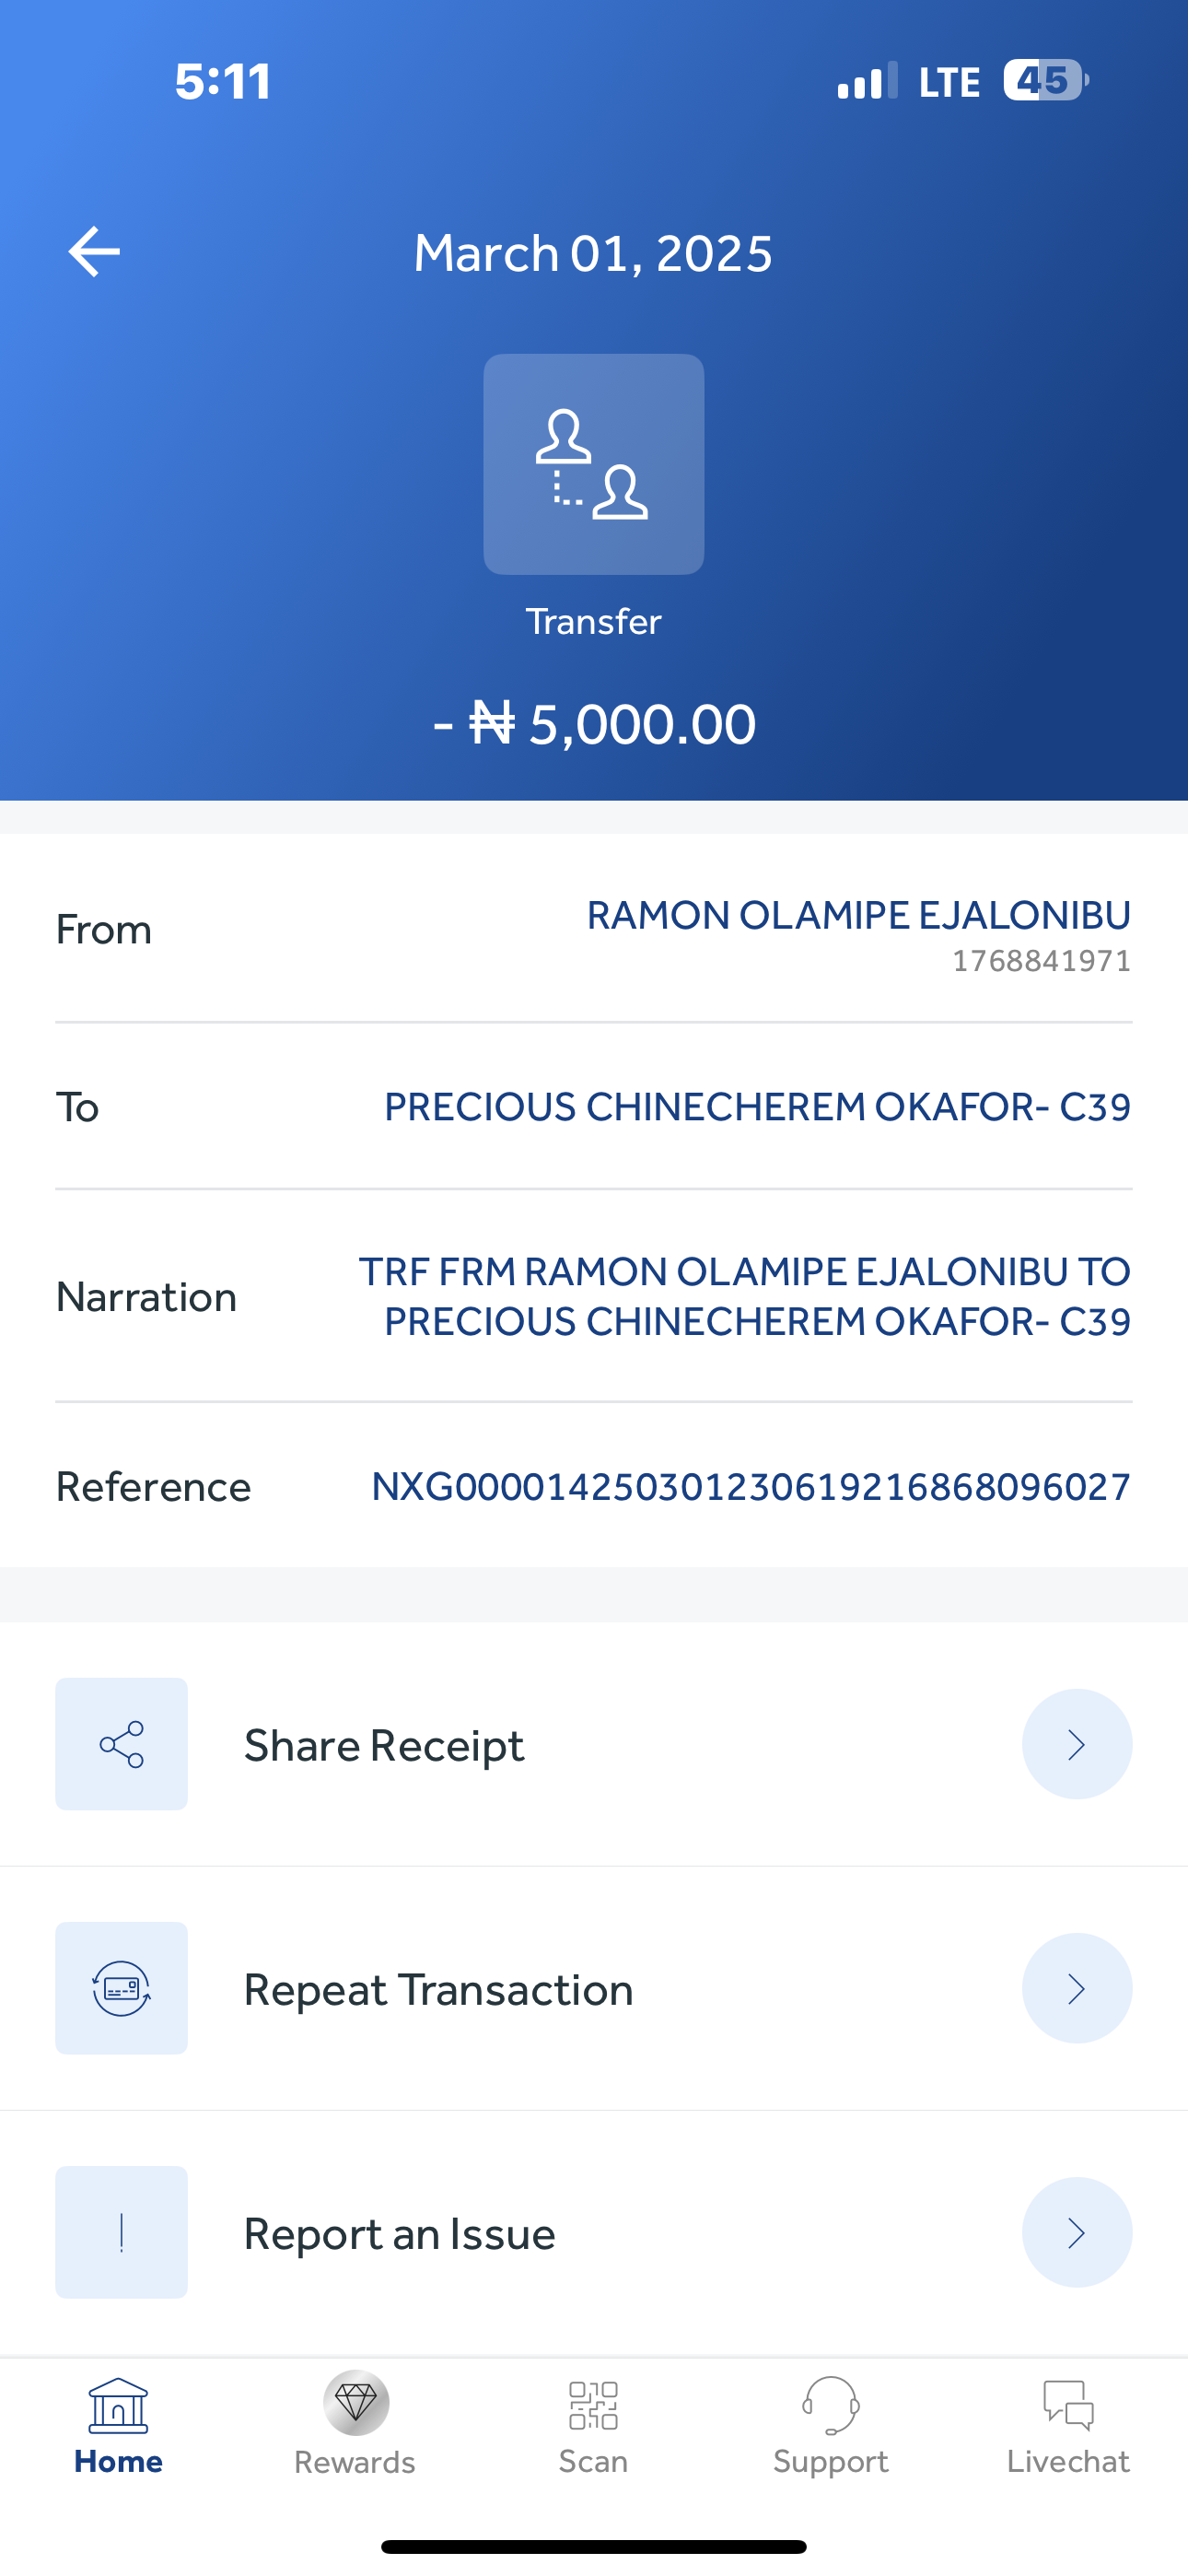1188x2576 pixels.
Task: Select the Share Receipt label
Action: click(x=384, y=1746)
